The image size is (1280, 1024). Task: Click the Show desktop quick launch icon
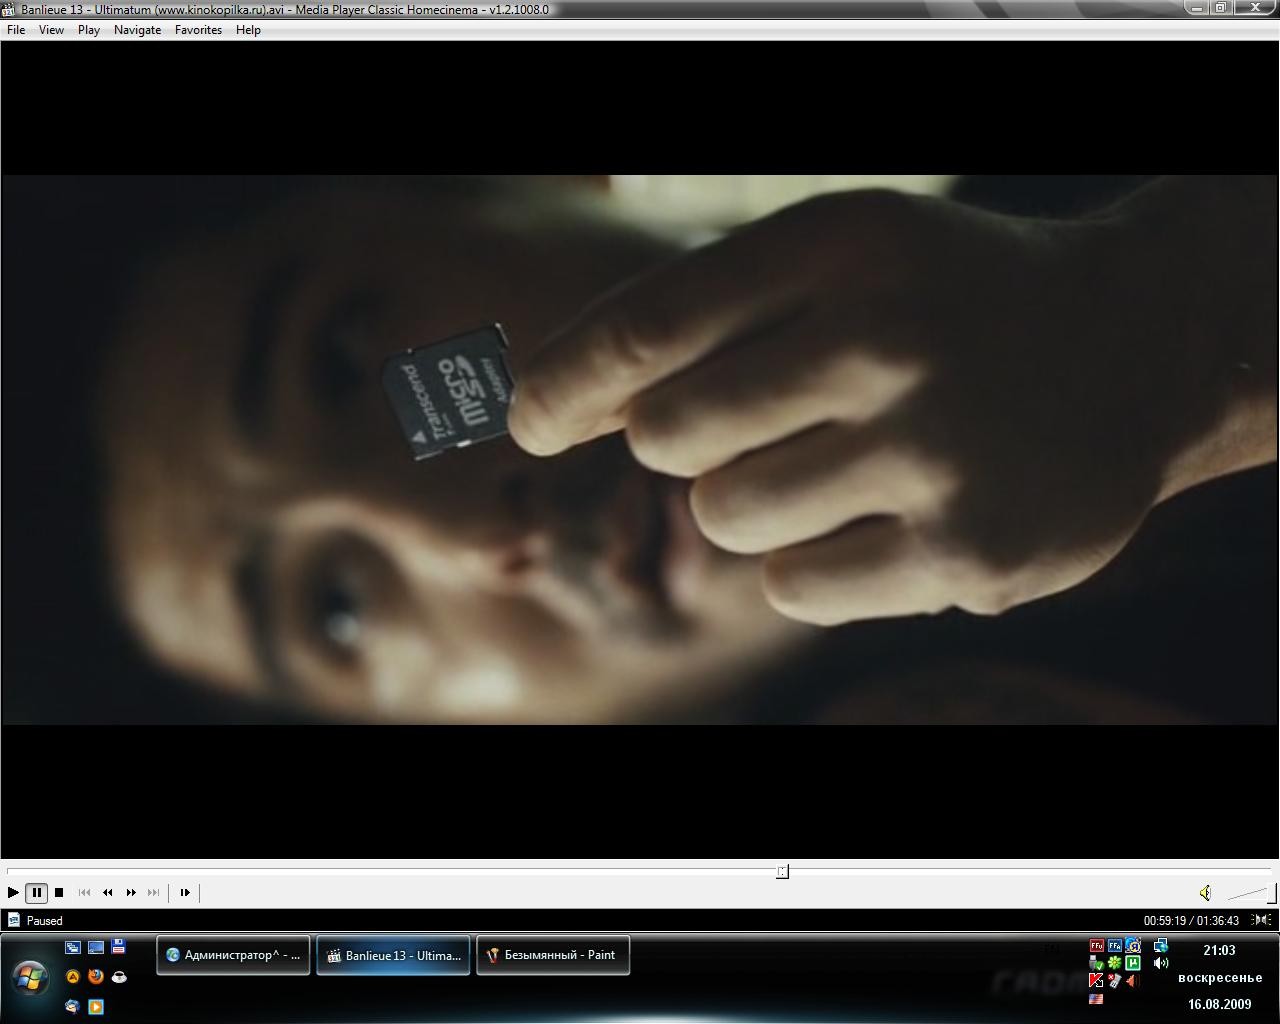click(x=96, y=947)
